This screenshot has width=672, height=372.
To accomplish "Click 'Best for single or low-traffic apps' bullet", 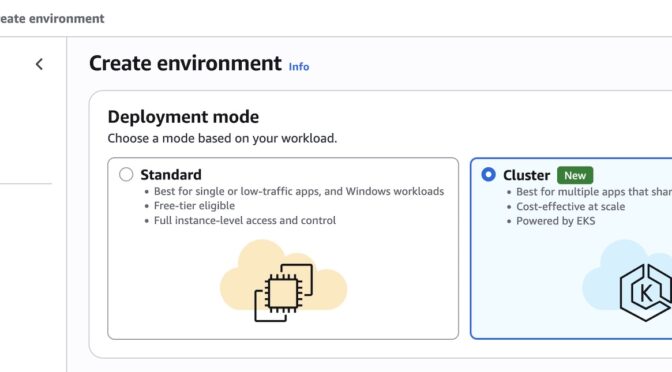I will 299,191.
